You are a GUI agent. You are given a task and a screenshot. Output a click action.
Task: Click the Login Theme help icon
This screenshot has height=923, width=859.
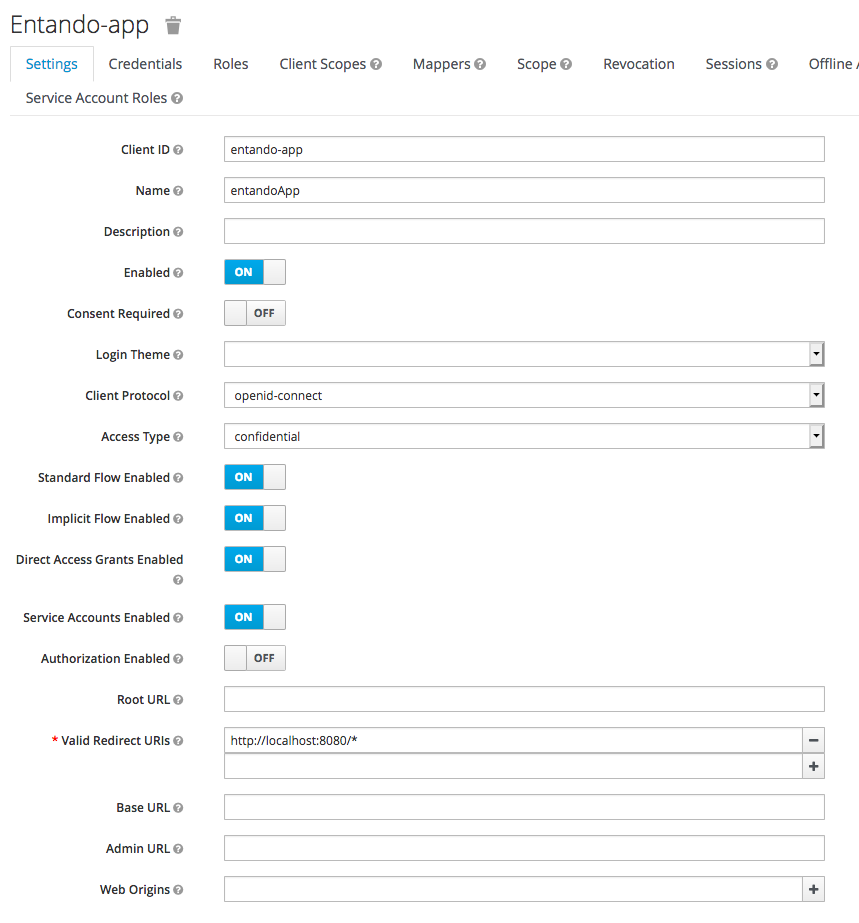click(x=178, y=355)
